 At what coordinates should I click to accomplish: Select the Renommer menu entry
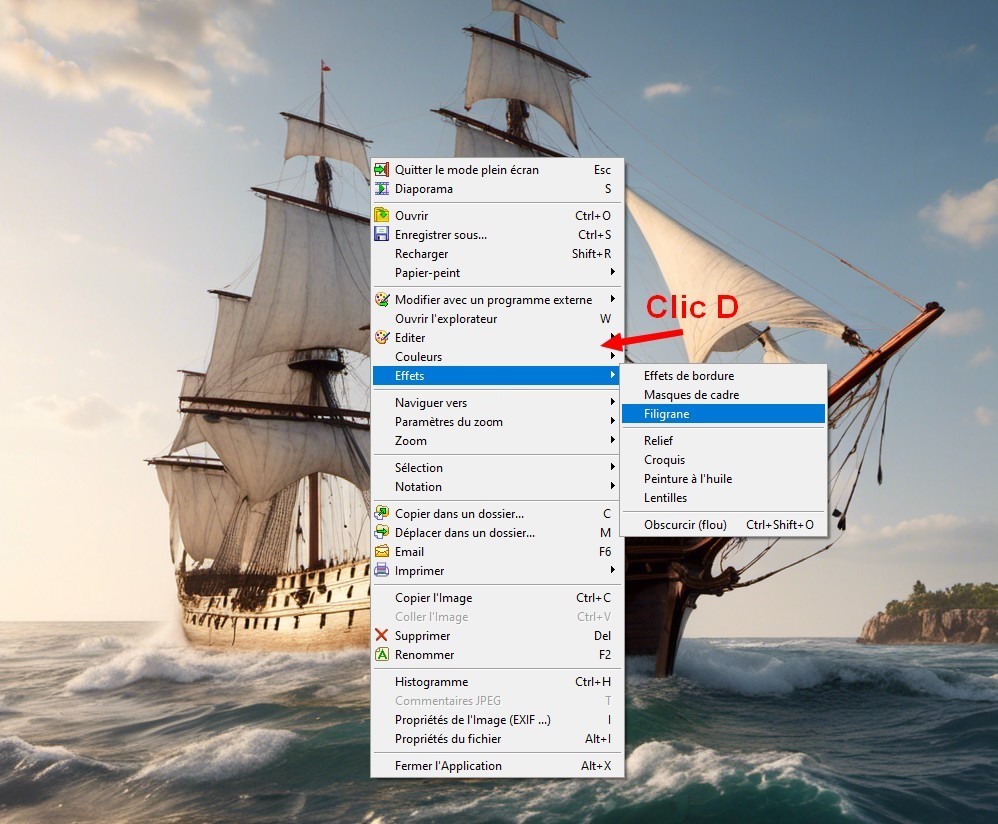click(x=496, y=655)
